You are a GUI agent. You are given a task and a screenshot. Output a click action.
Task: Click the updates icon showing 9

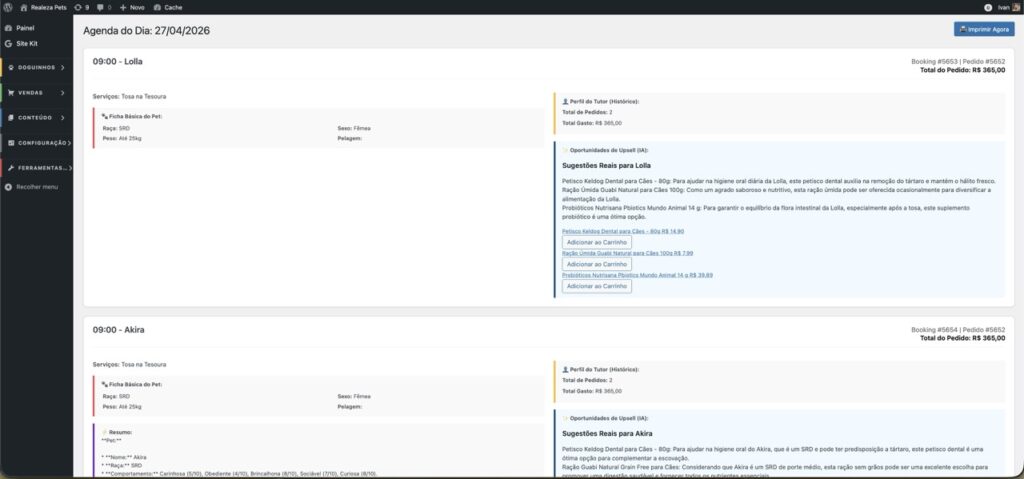78,7
